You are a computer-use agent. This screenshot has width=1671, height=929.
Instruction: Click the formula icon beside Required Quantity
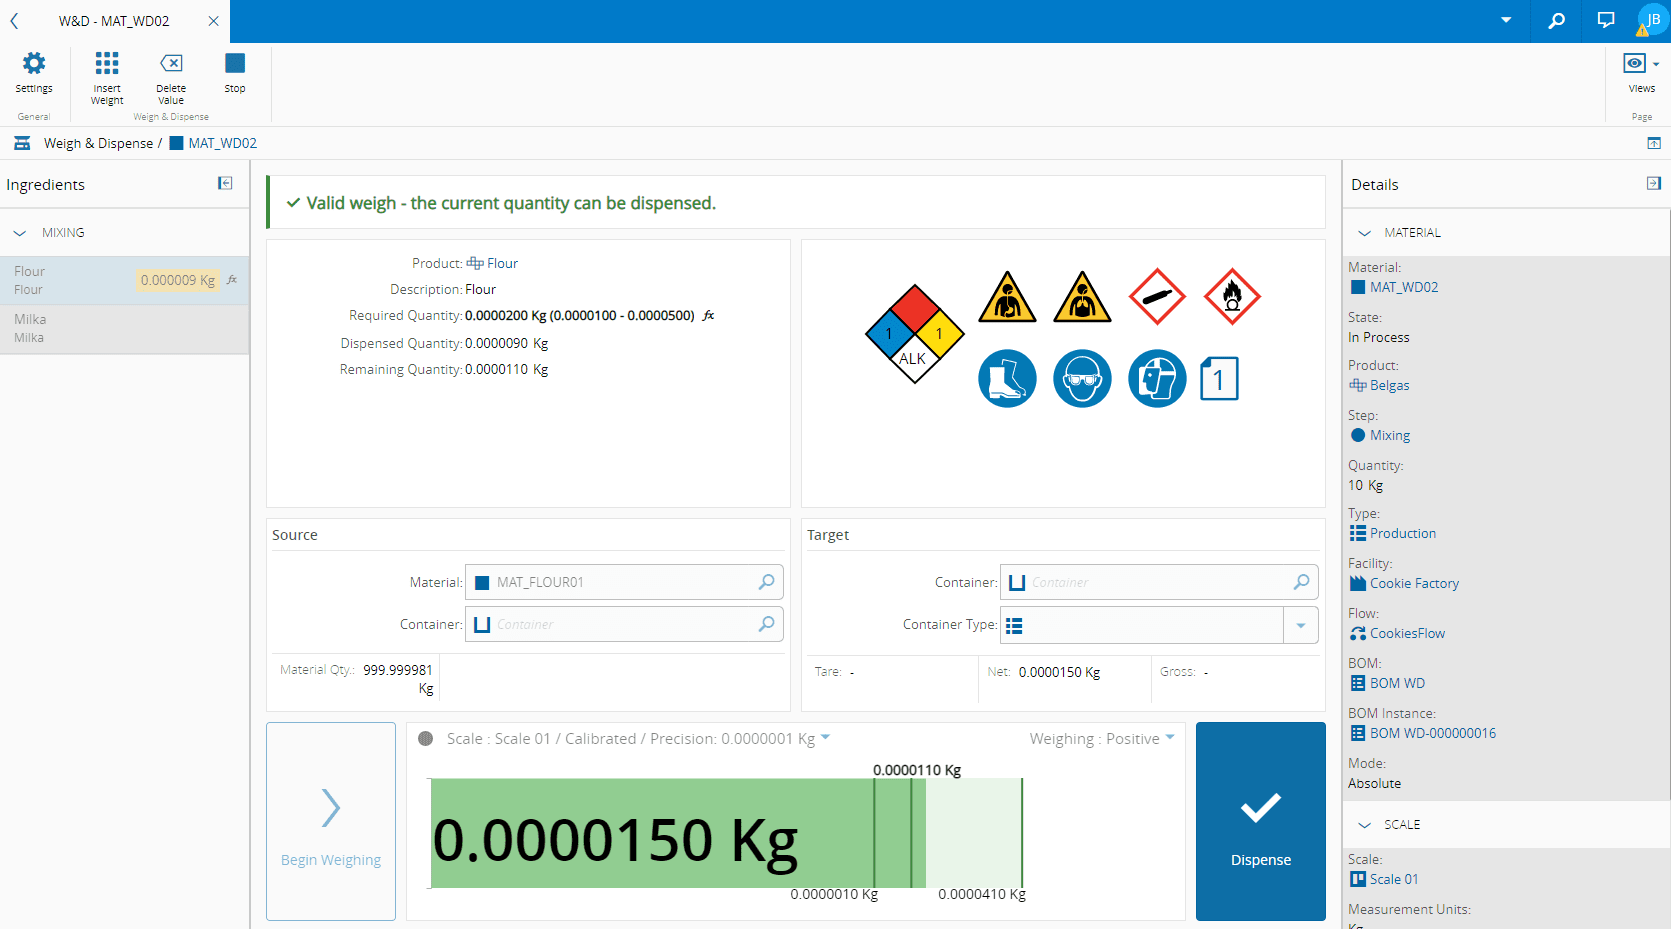click(x=708, y=316)
